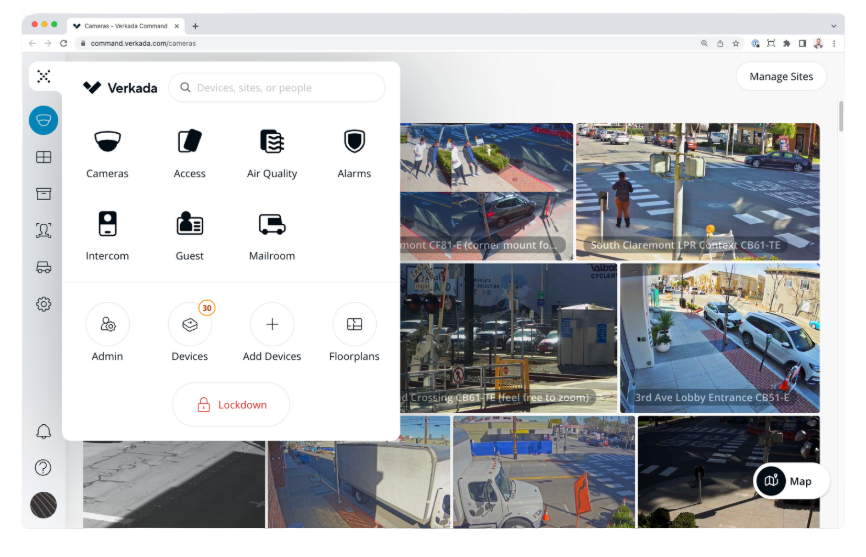Open the browser zoom magnifier icon
Image resolution: width=866 pixels, height=557 pixels.
pos(704,43)
